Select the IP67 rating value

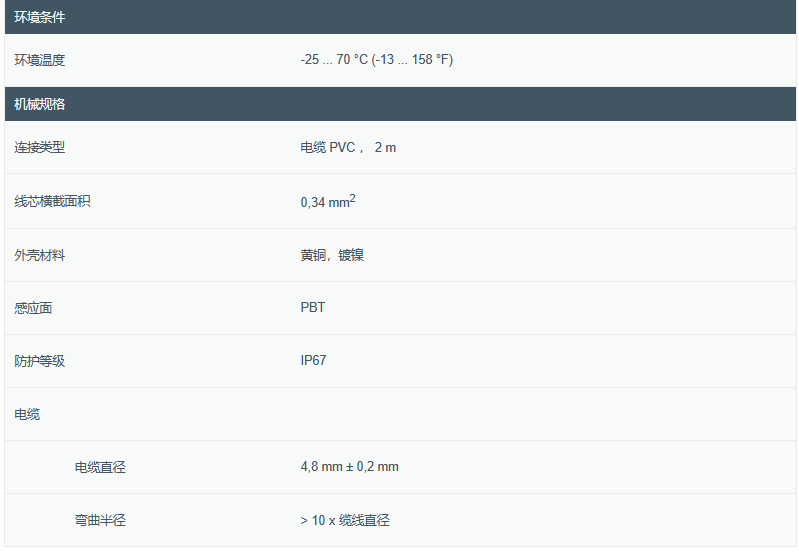tap(313, 361)
